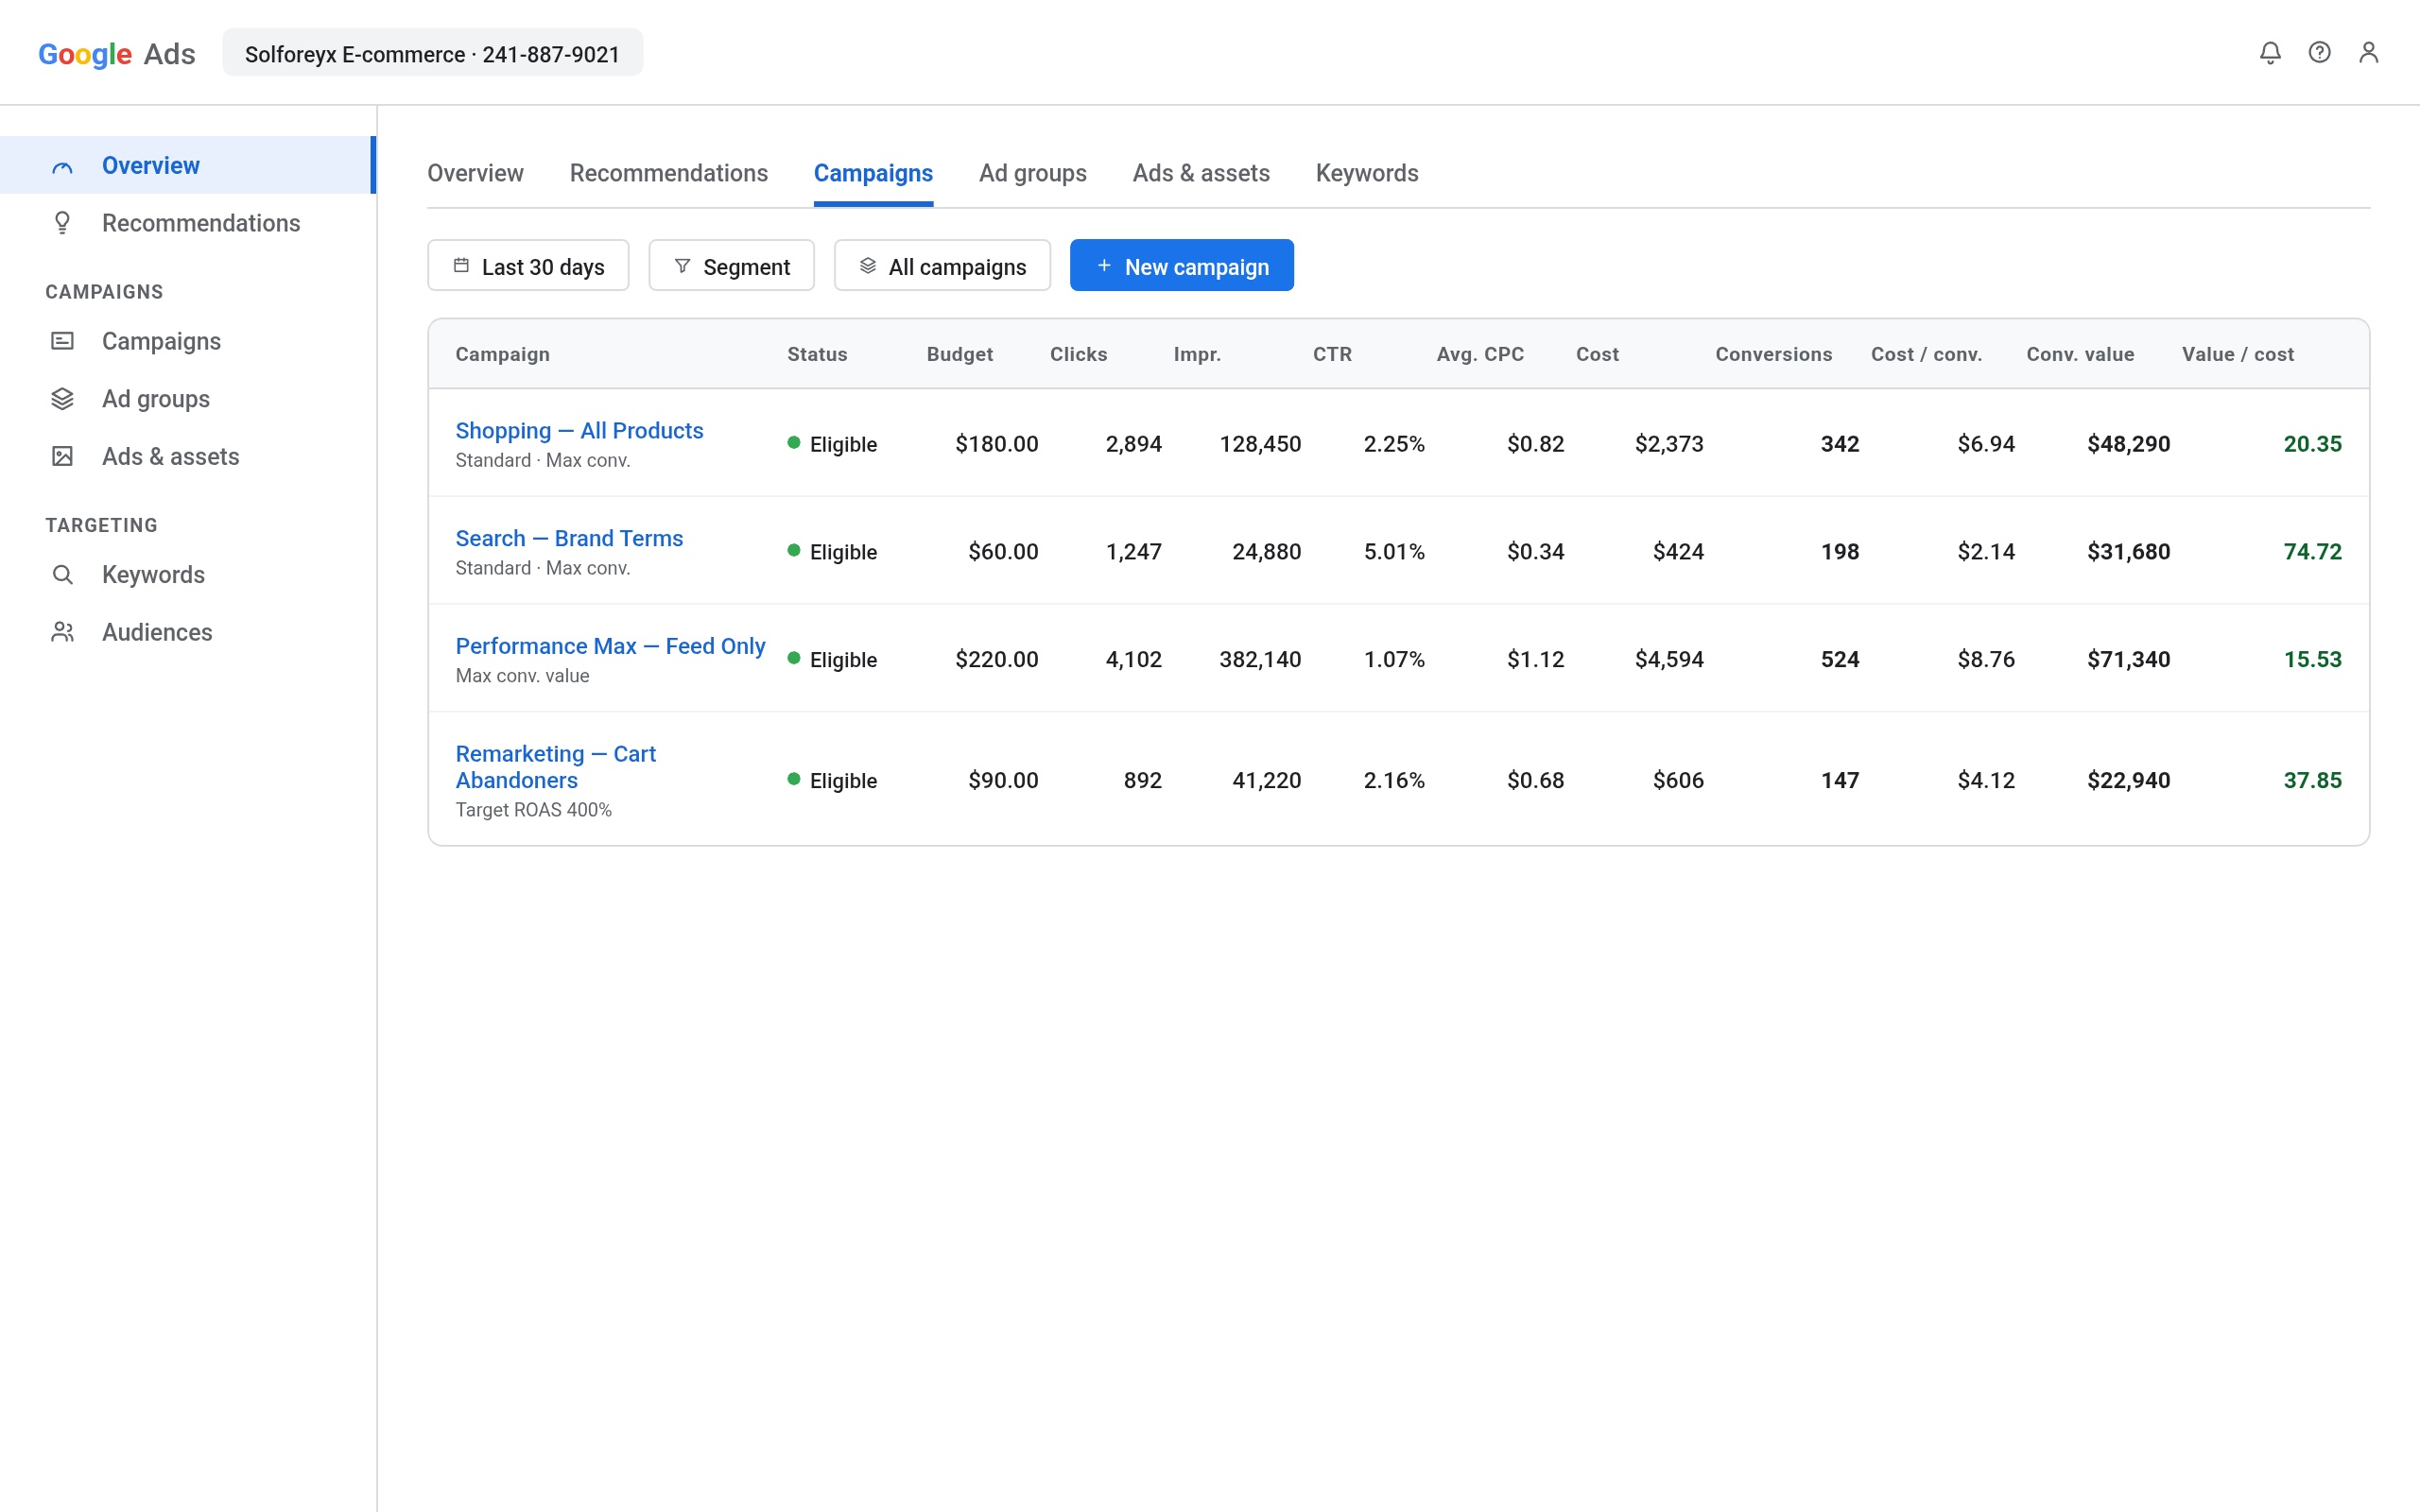The image size is (2420, 1512).
Task: Switch to the Ads & assets tab
Action: click(x=1201, y=174)
